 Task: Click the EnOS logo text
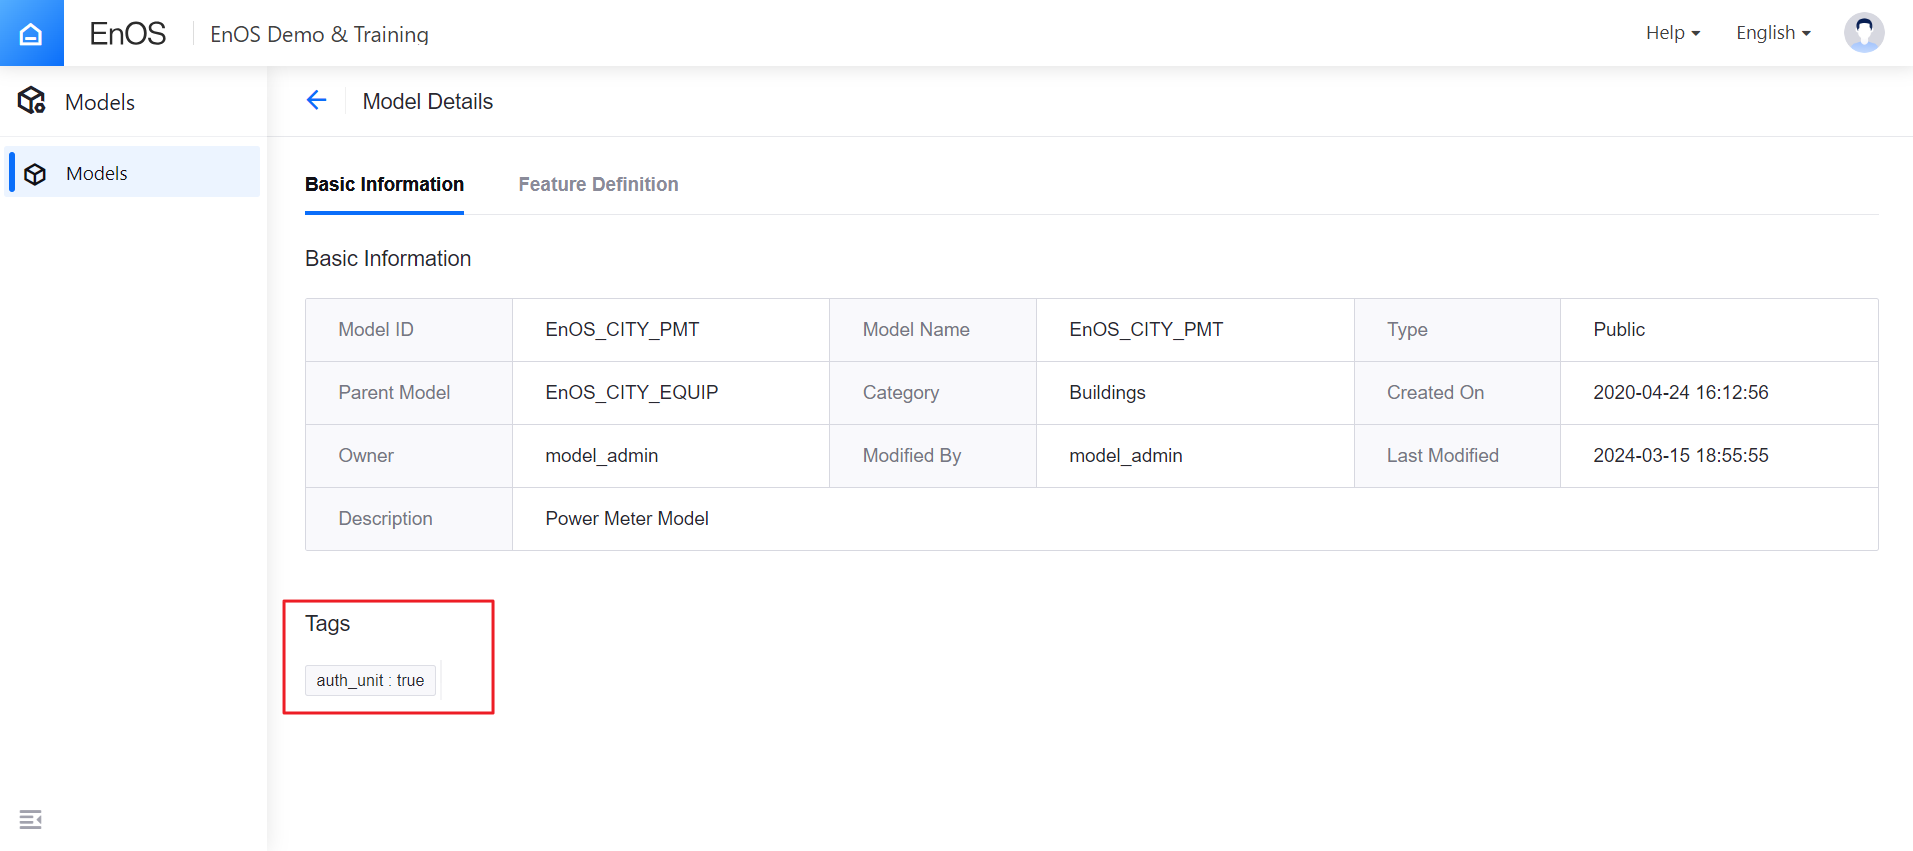click(x=127, y=34)
